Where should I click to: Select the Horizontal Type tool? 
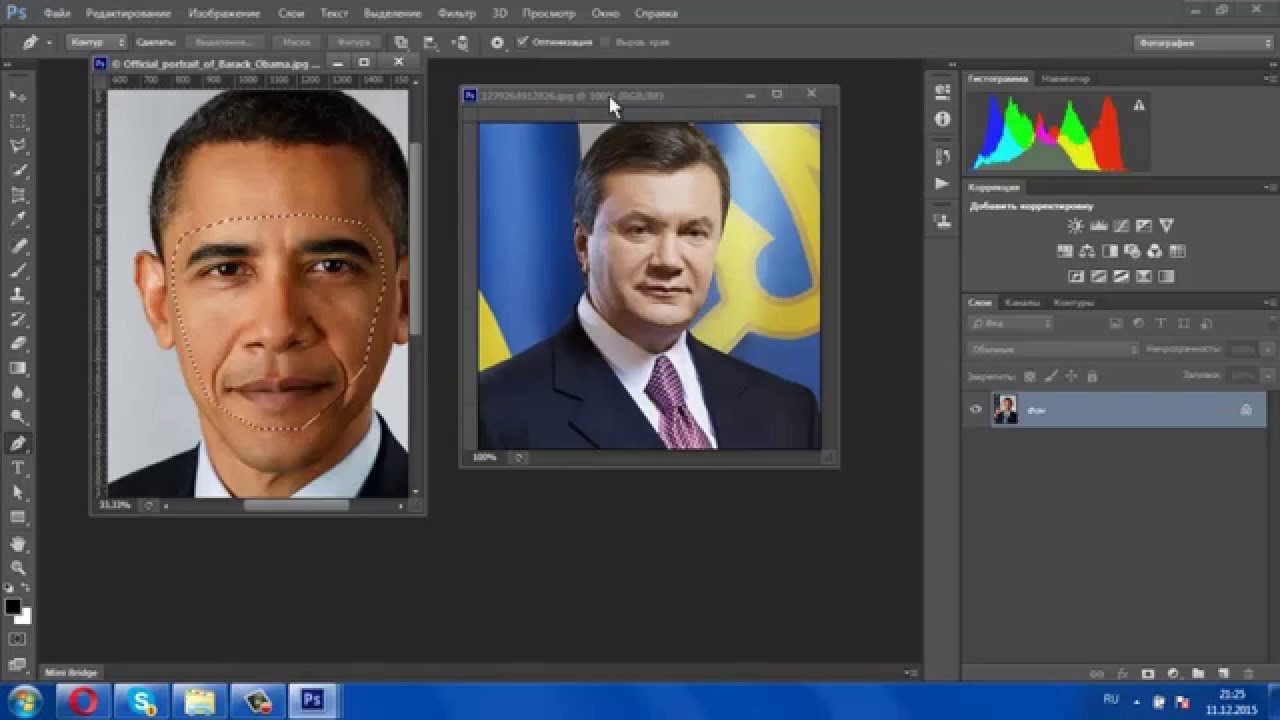[x=18, y=468]
